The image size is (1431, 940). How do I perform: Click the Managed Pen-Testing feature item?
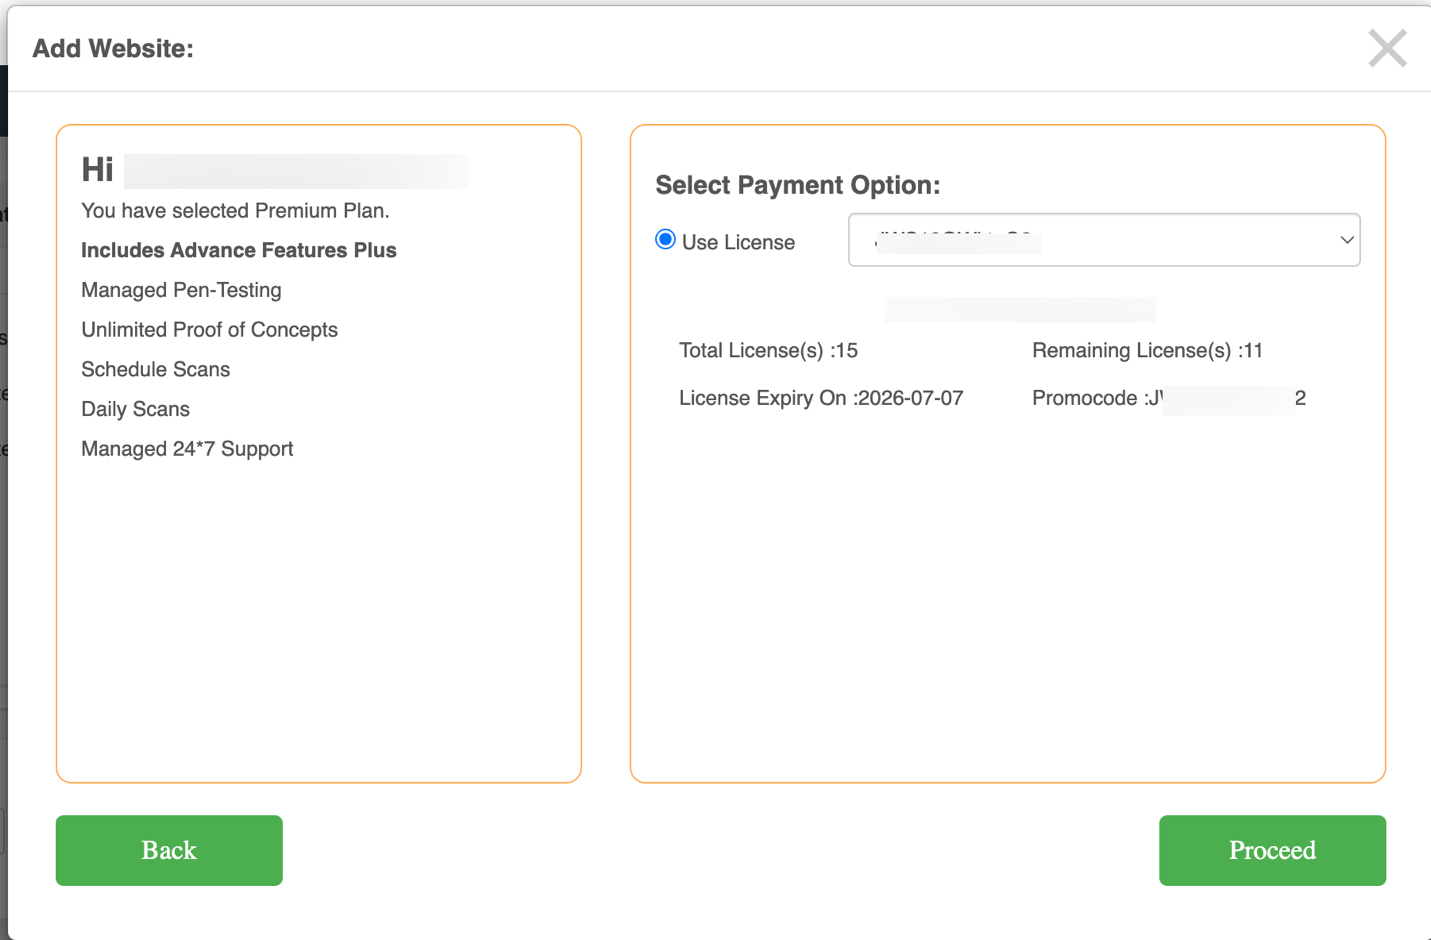pos(181,290)
